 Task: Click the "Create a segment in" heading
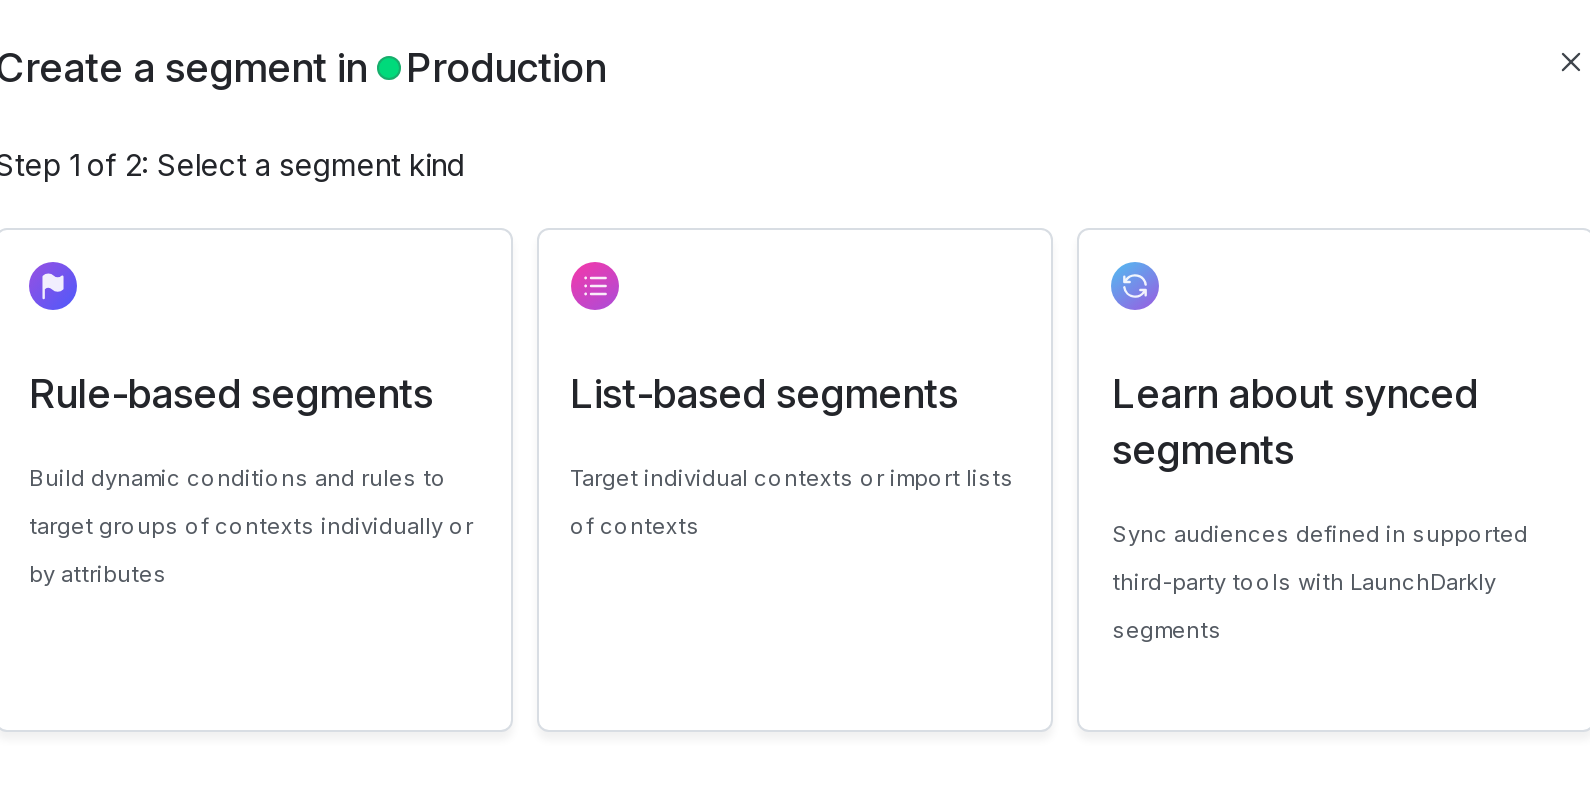[183, 69]
